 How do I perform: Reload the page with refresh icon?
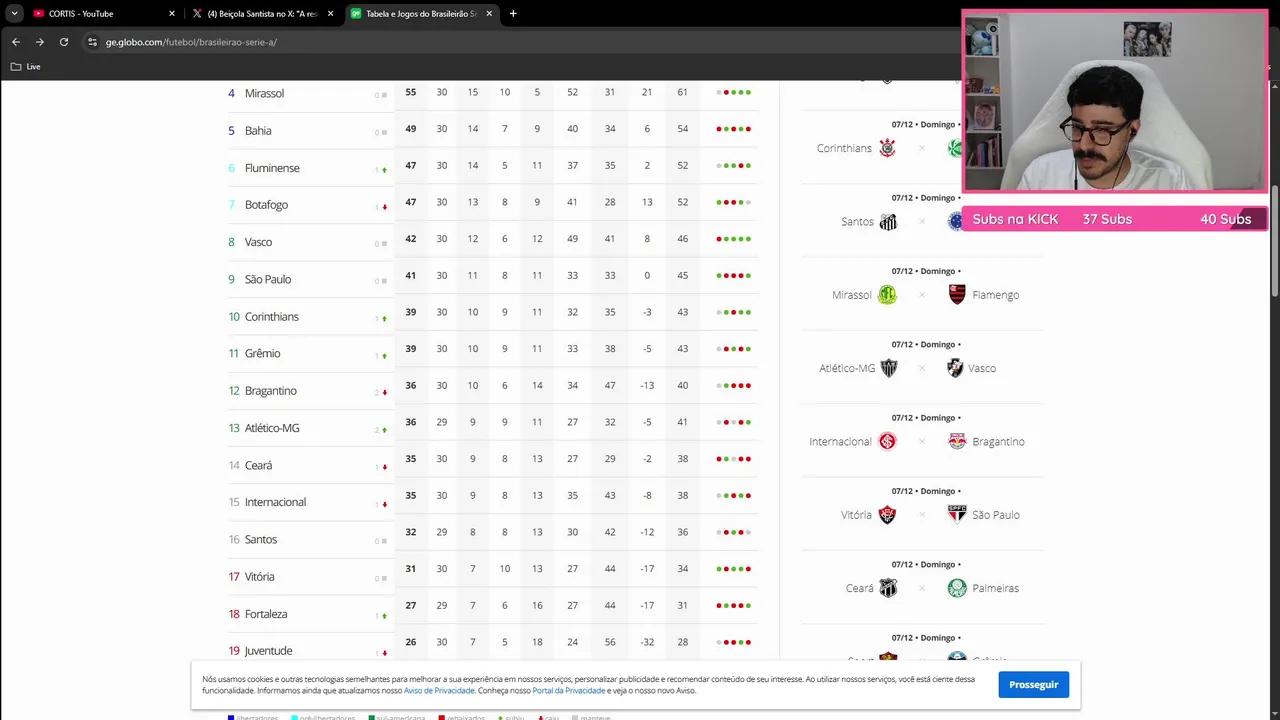pos(64,42)
